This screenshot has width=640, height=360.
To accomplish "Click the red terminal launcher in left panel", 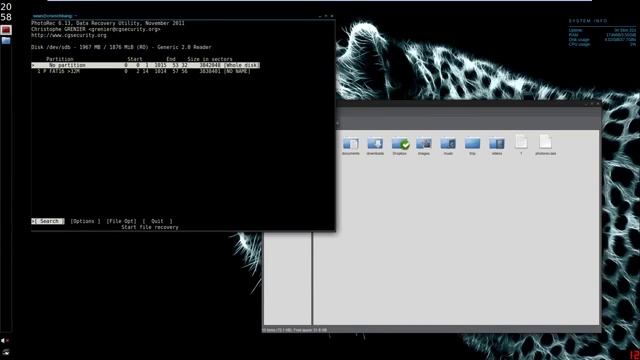I will pos(6,30).
